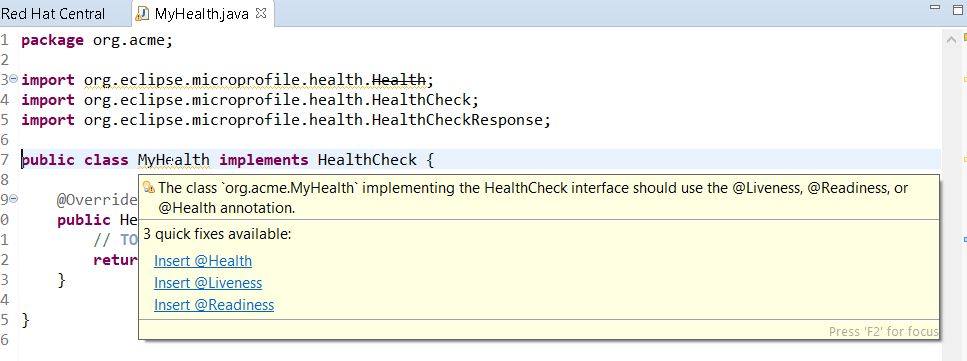
Task: Click the Insert @Health quick fix
Action: (203, 261)
